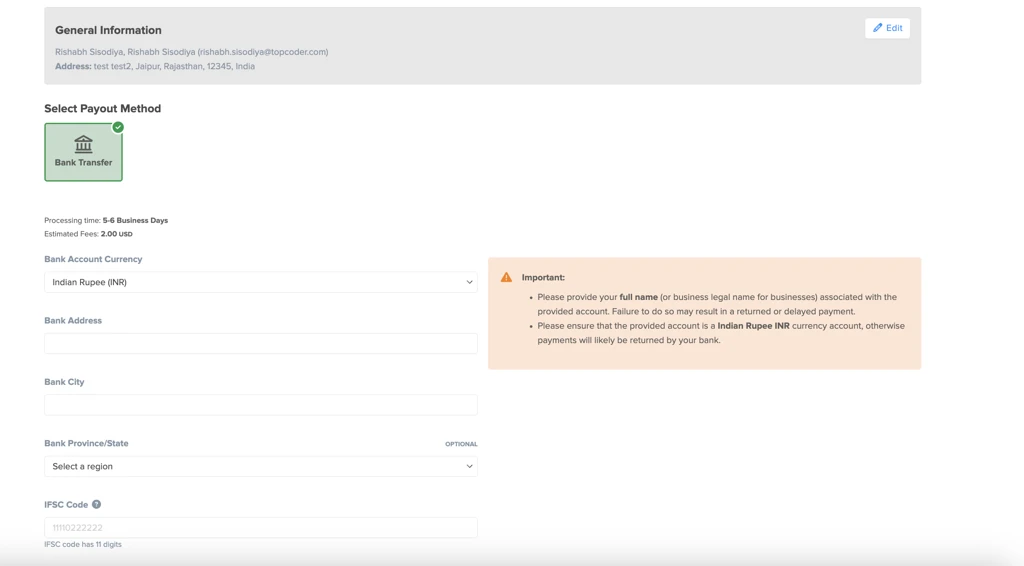
Task: Click inside the Bank Address field
Action: click(x=261, y=343)
